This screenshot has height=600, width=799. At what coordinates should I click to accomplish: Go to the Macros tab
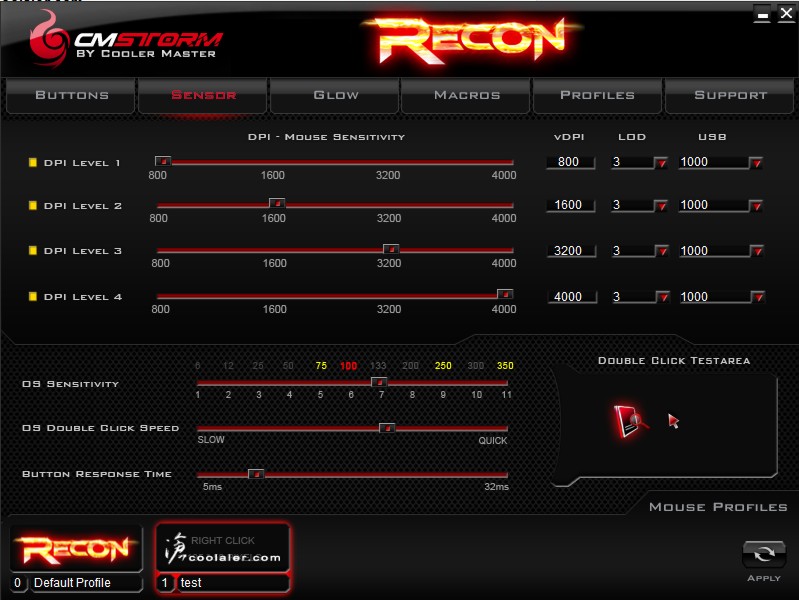(467, 95)
